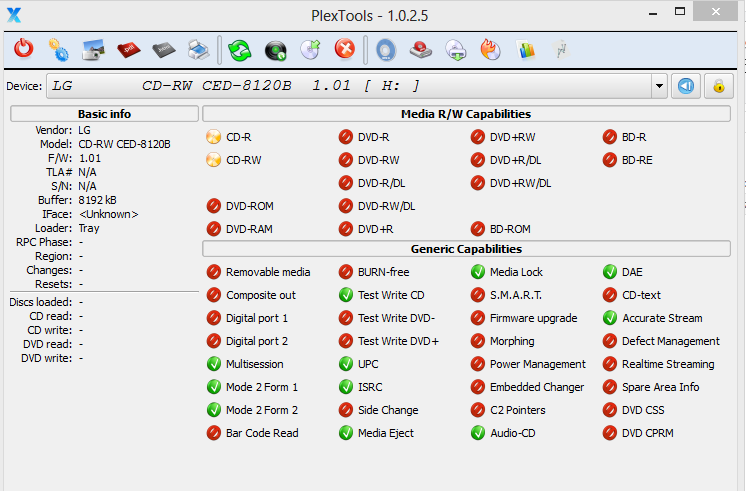The width and height of the screenshot is (746, 491).
Task: Click the 'DVD CSS' label
Action: [643, 410]
